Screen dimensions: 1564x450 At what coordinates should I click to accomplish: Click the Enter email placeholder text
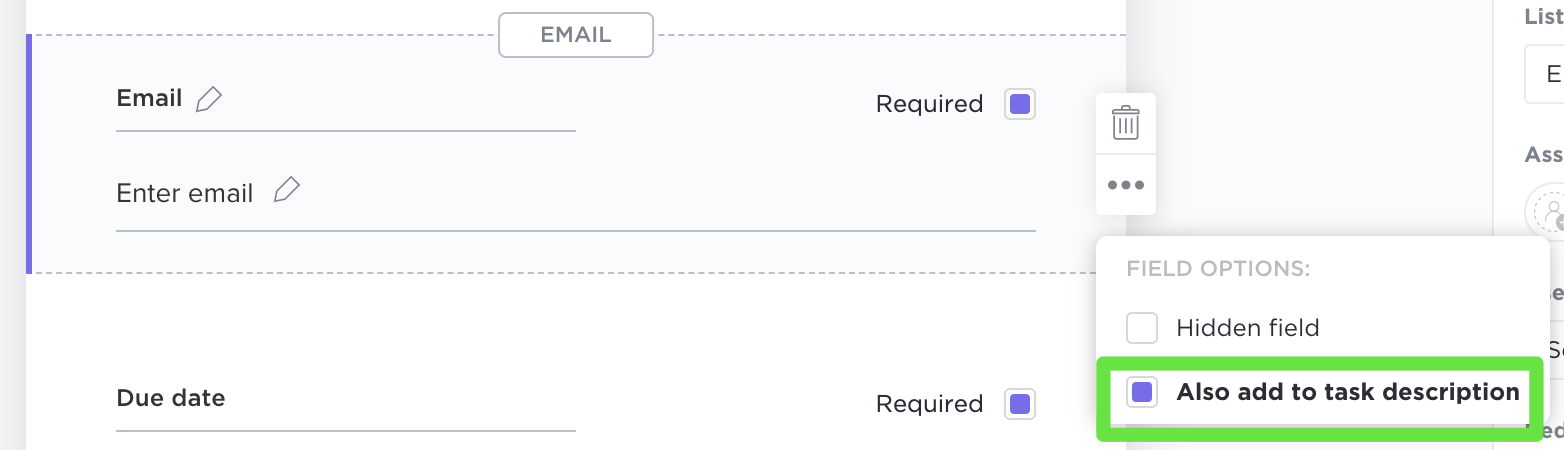coord(185,193)
